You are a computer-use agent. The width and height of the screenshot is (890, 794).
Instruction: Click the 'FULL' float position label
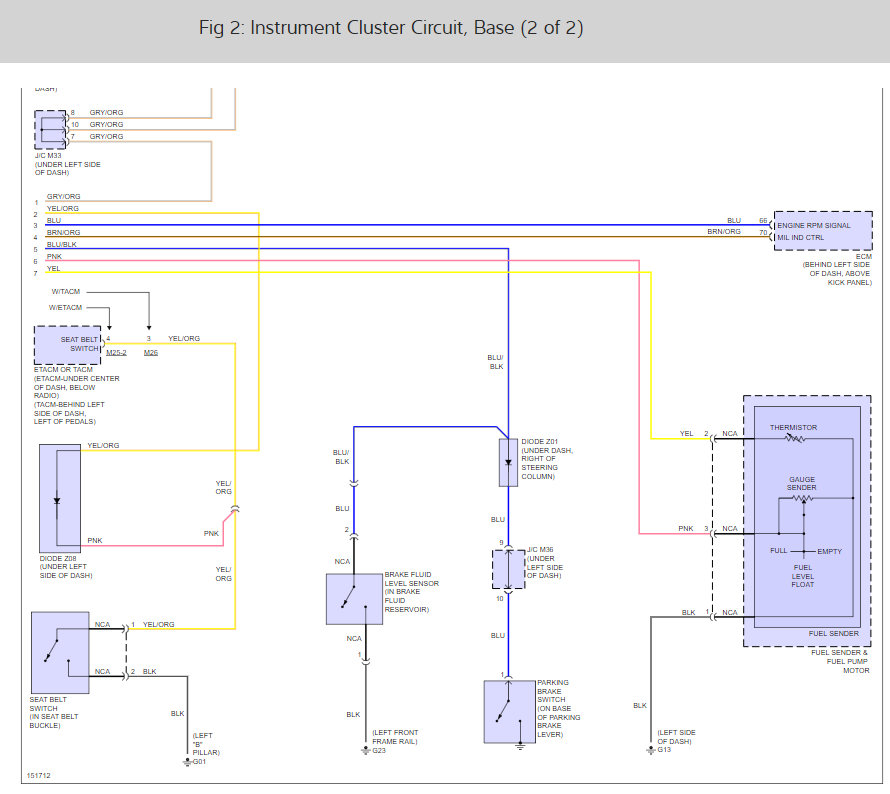tap(779, 551)
